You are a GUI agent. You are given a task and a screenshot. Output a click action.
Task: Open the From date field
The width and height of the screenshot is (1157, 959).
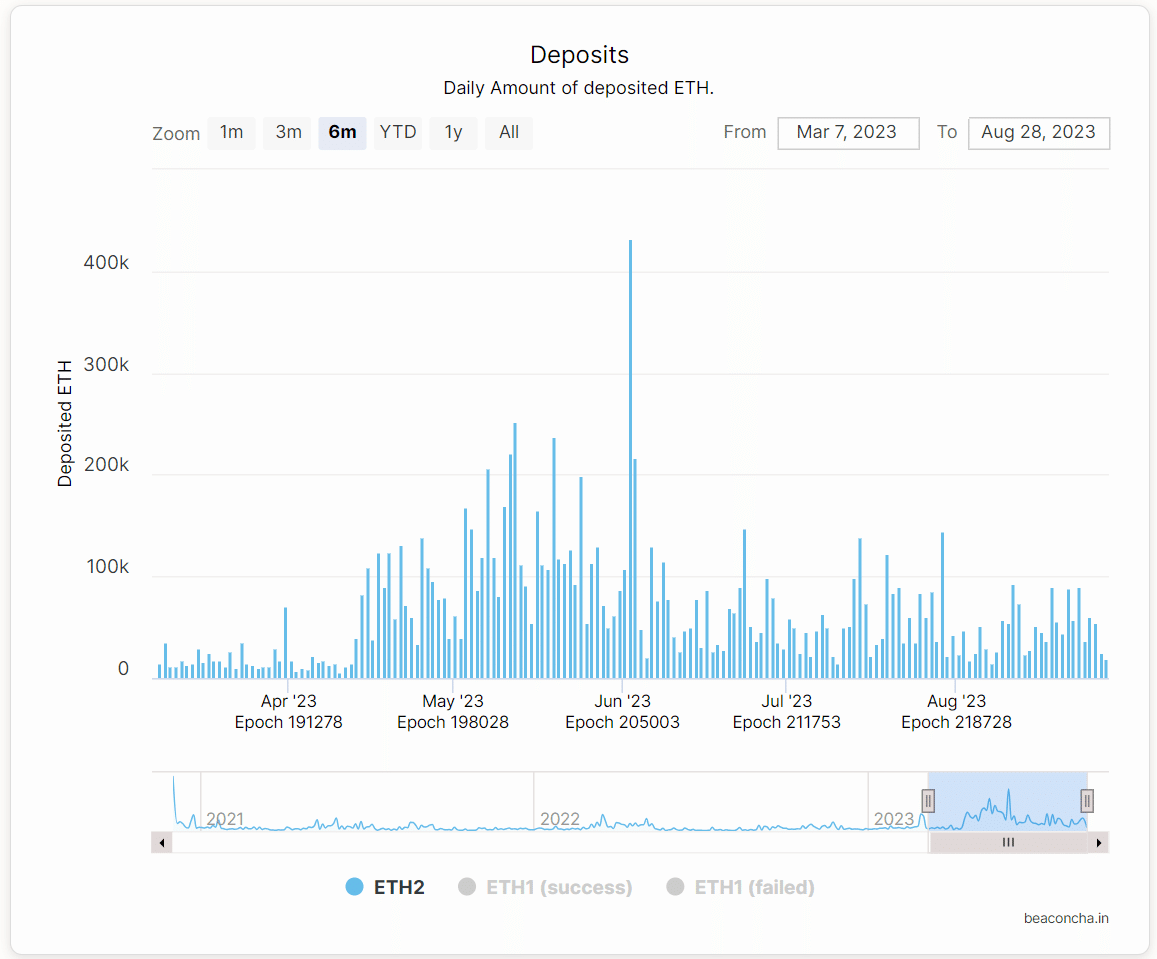(x=848, y=133)
